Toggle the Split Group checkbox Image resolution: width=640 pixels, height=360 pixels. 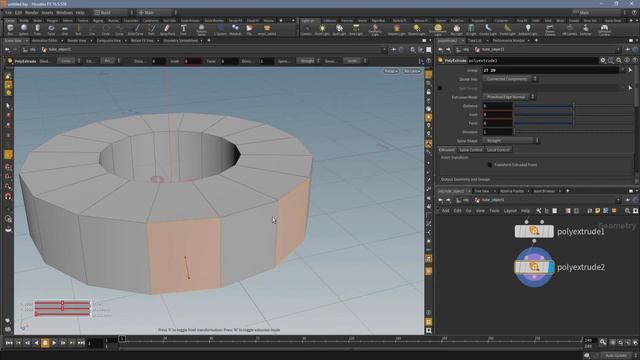coord(440,88)
